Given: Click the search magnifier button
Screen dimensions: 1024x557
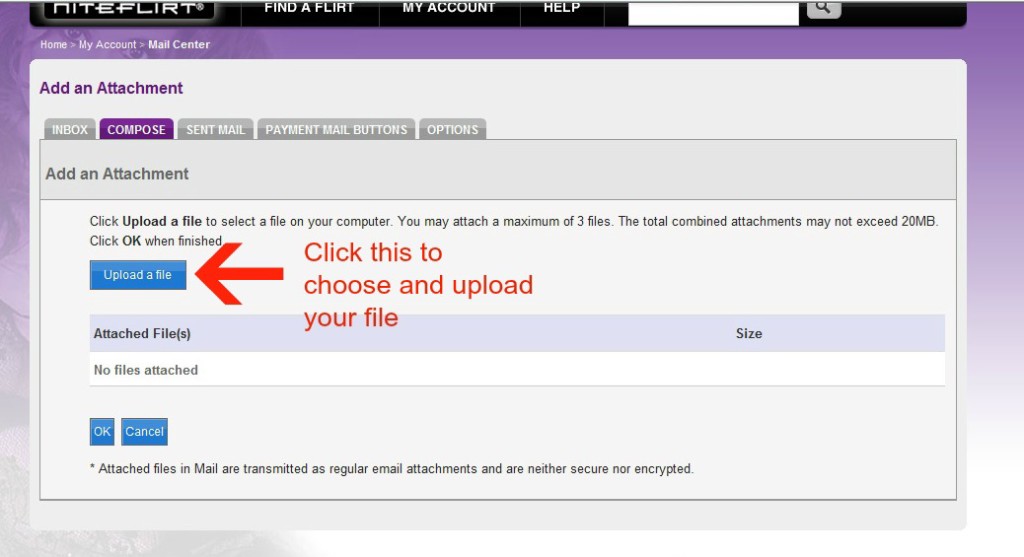Looking at the screenshot, I should coord(824,8).
